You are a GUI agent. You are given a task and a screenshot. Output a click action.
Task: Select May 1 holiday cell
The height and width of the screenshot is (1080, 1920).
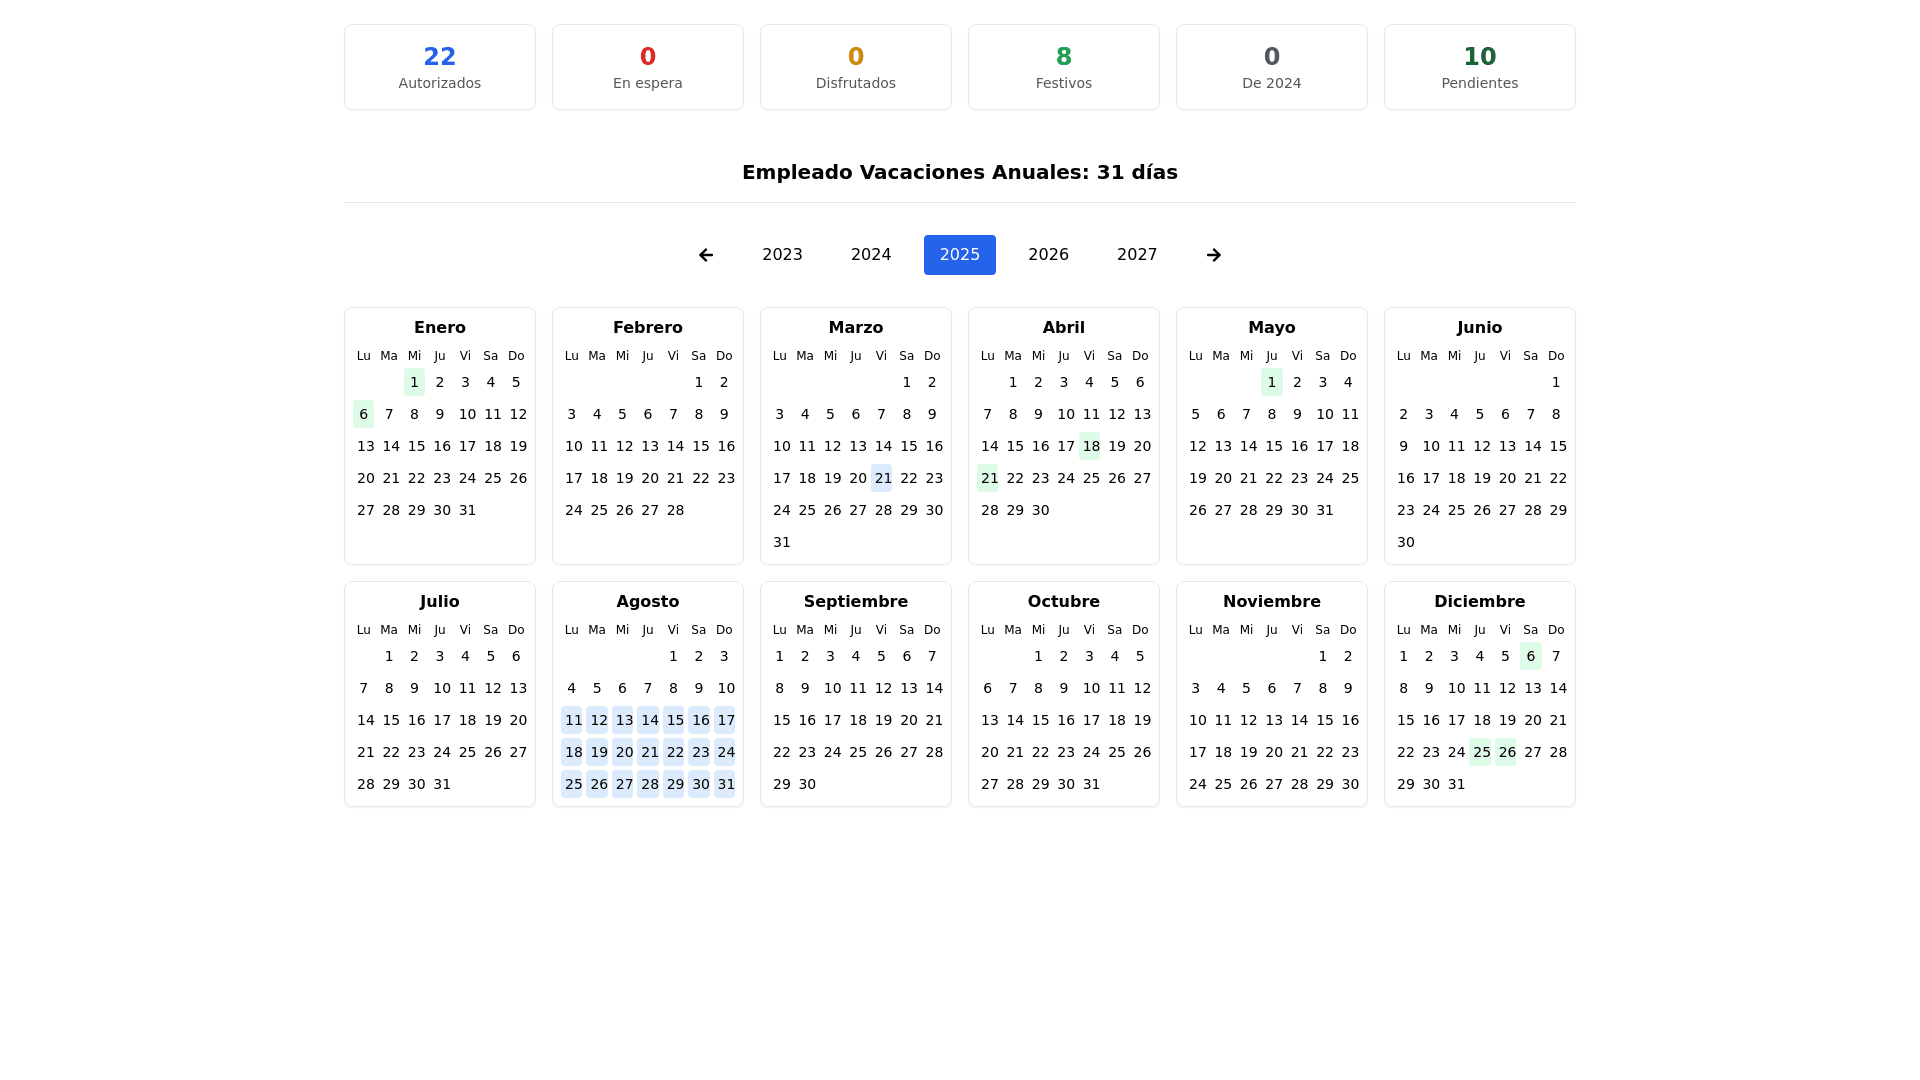pyautogui.click(x=1271, y=382)
